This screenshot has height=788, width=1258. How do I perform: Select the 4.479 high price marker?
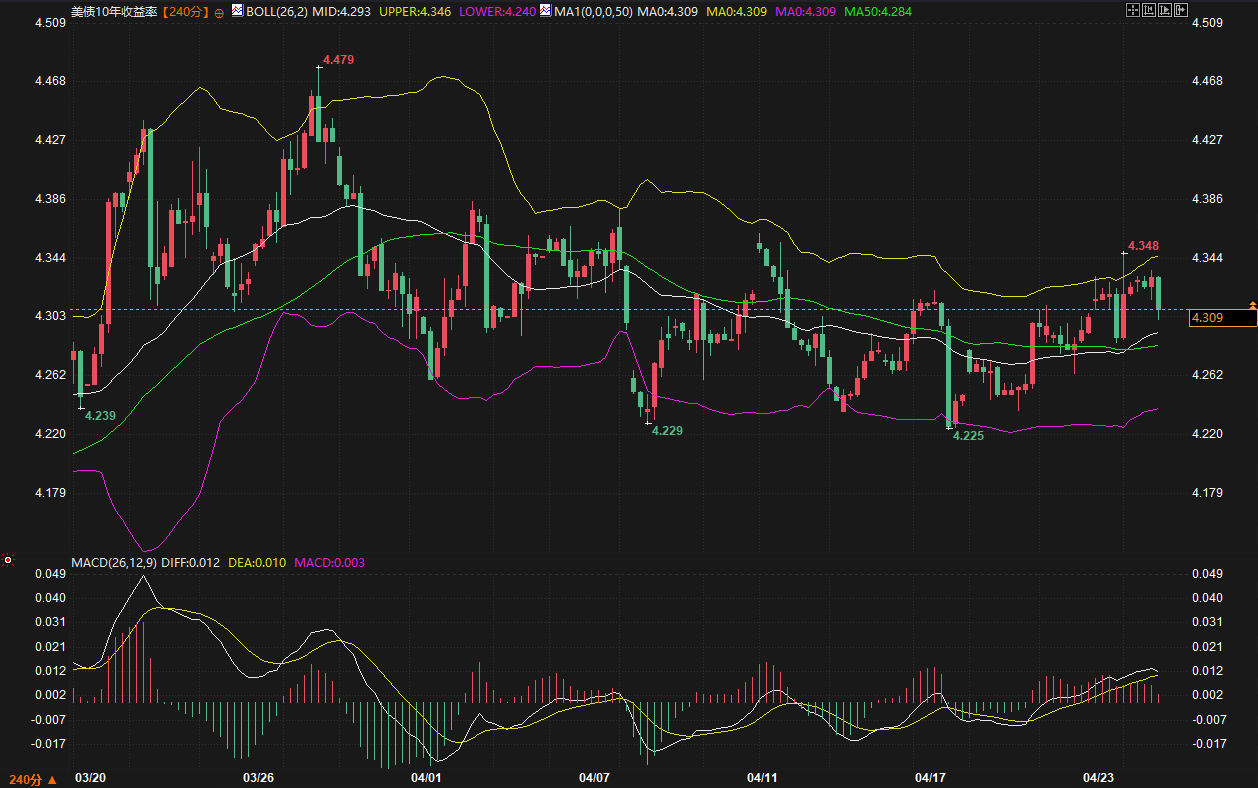pyautogui.click(x=338, y=60)
